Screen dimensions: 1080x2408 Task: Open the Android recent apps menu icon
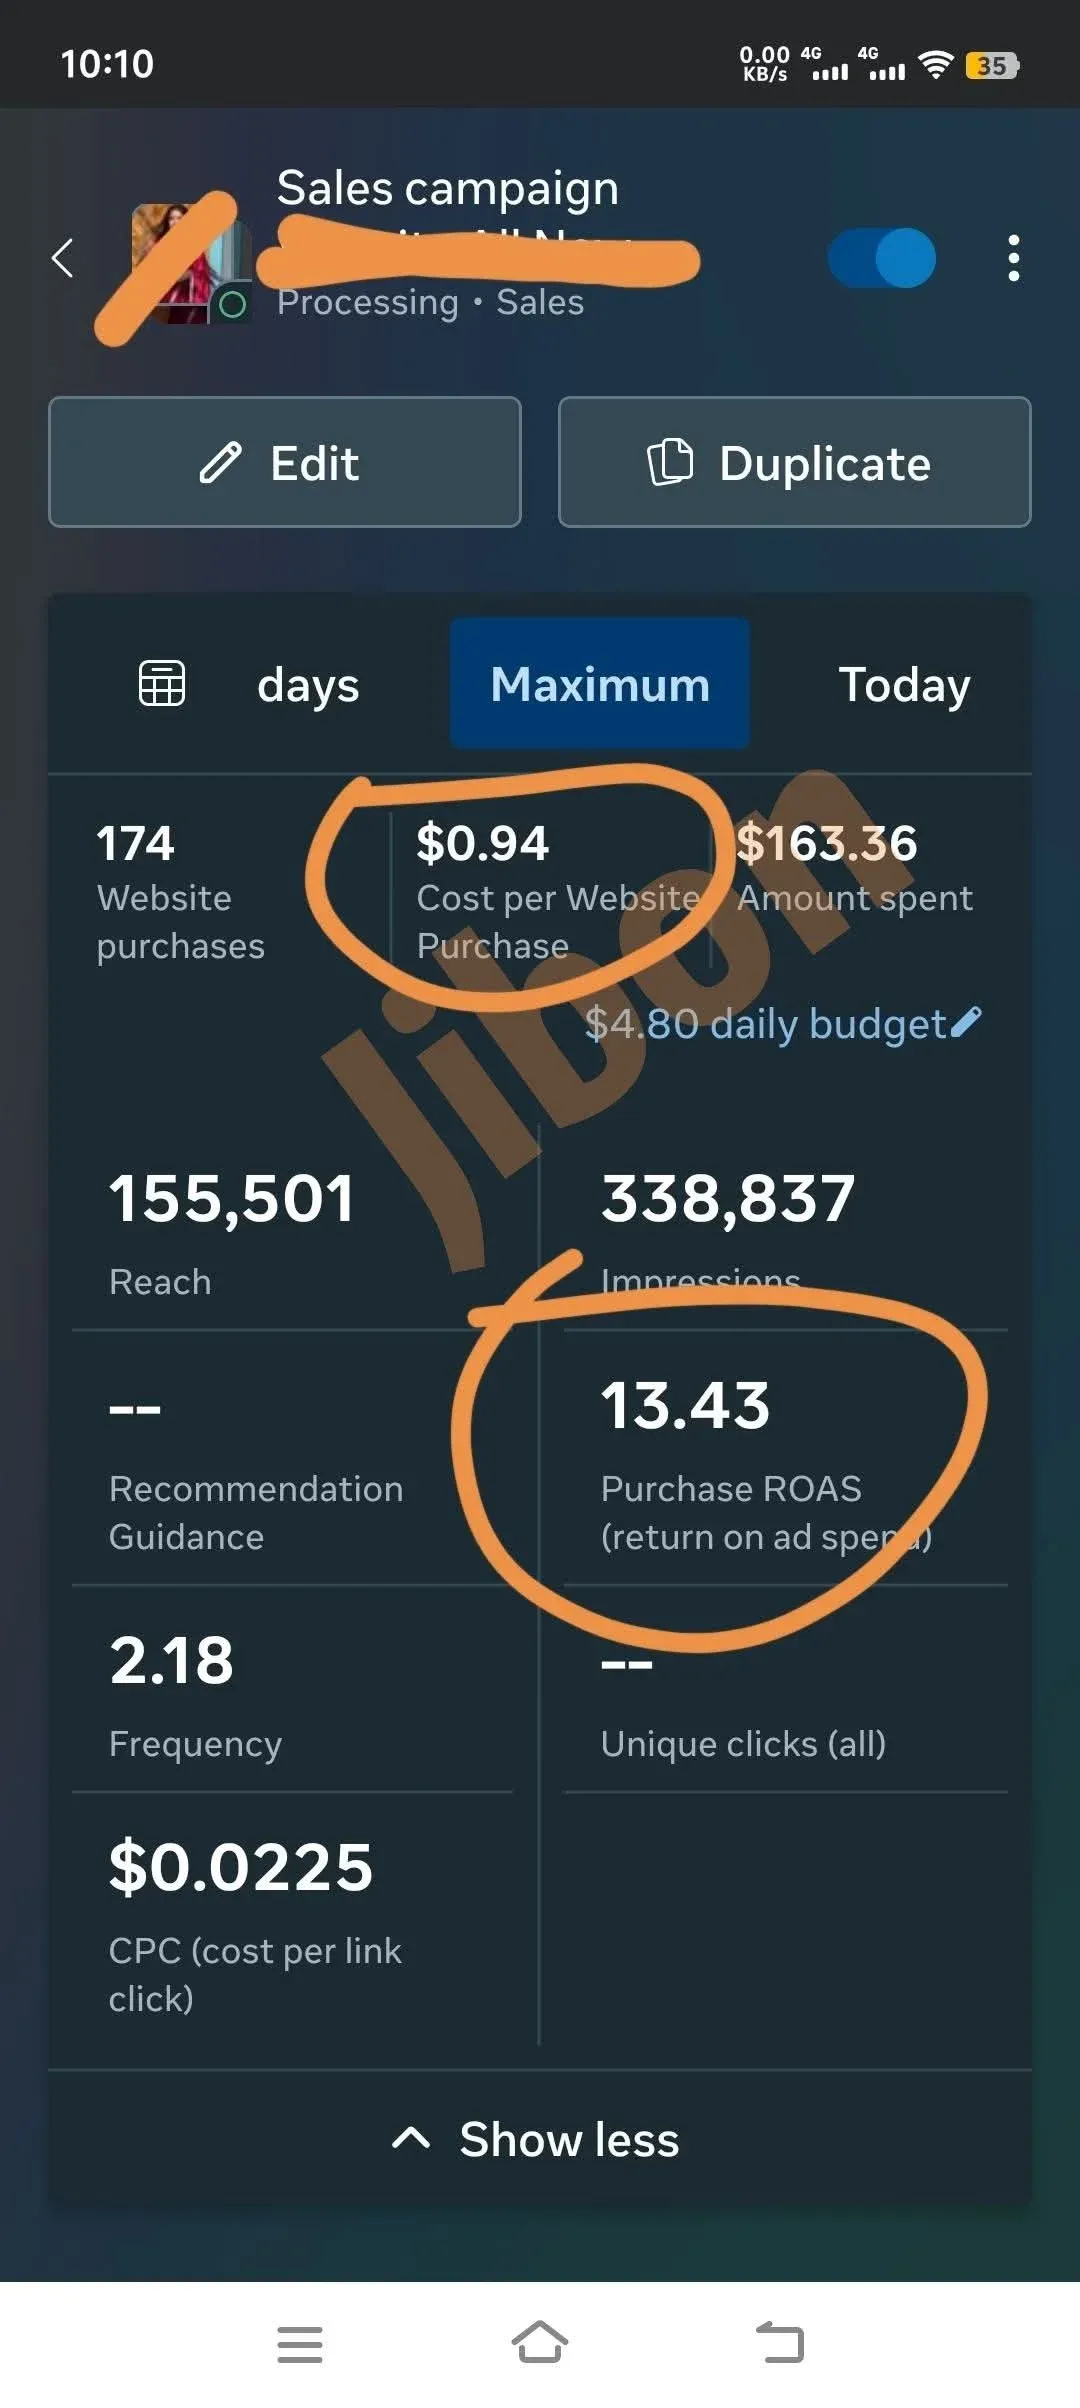(299, 2344)
